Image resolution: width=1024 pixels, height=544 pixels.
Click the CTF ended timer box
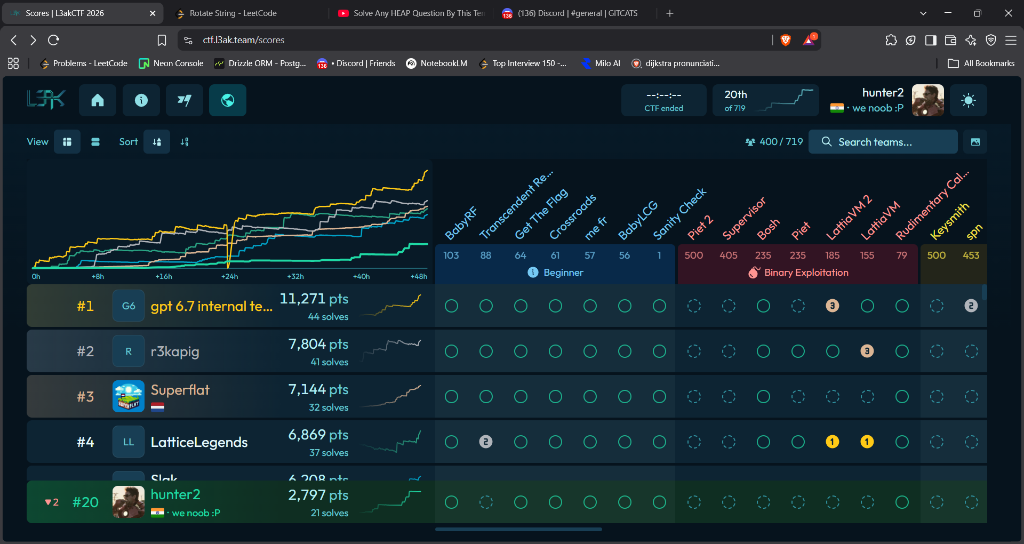(664, 100)
